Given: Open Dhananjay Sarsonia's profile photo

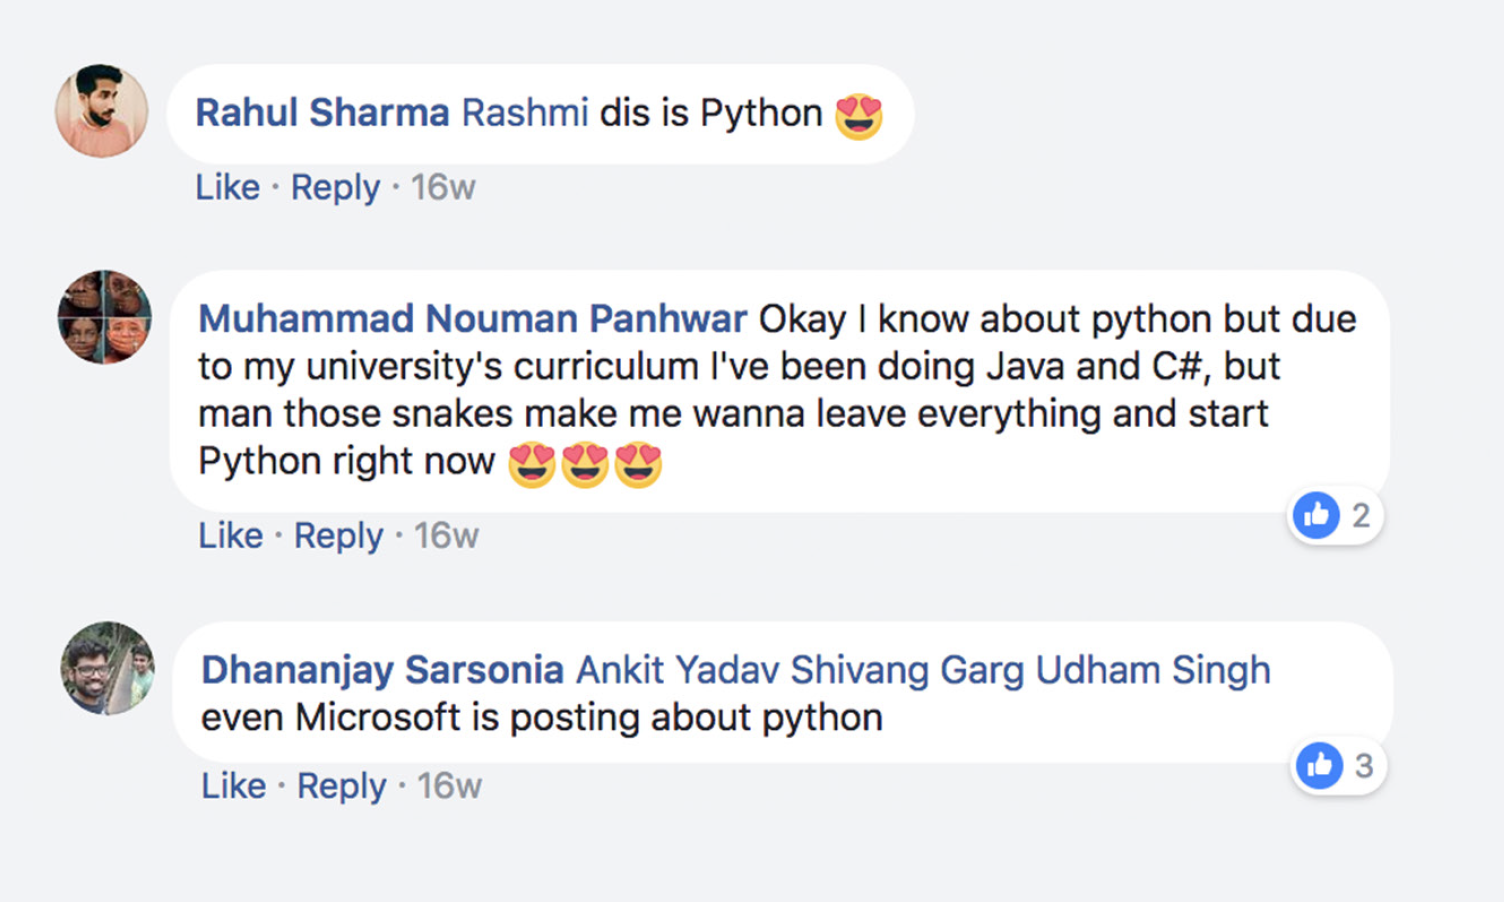Looking at the screenshot, I should click(x=108, y=668).
